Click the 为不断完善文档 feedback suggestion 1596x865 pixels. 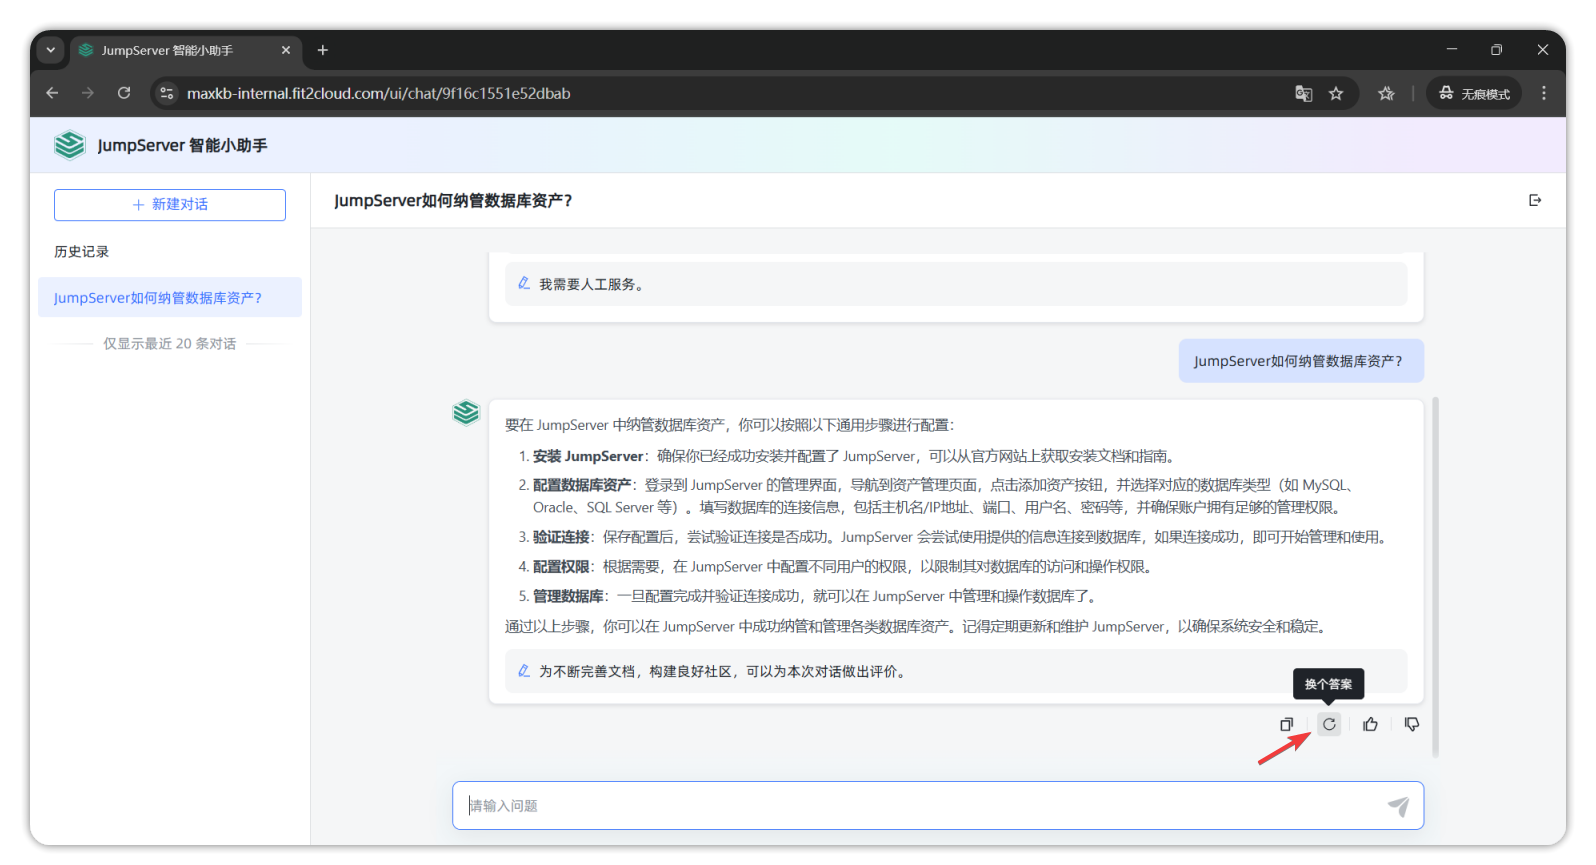(956, 671)
